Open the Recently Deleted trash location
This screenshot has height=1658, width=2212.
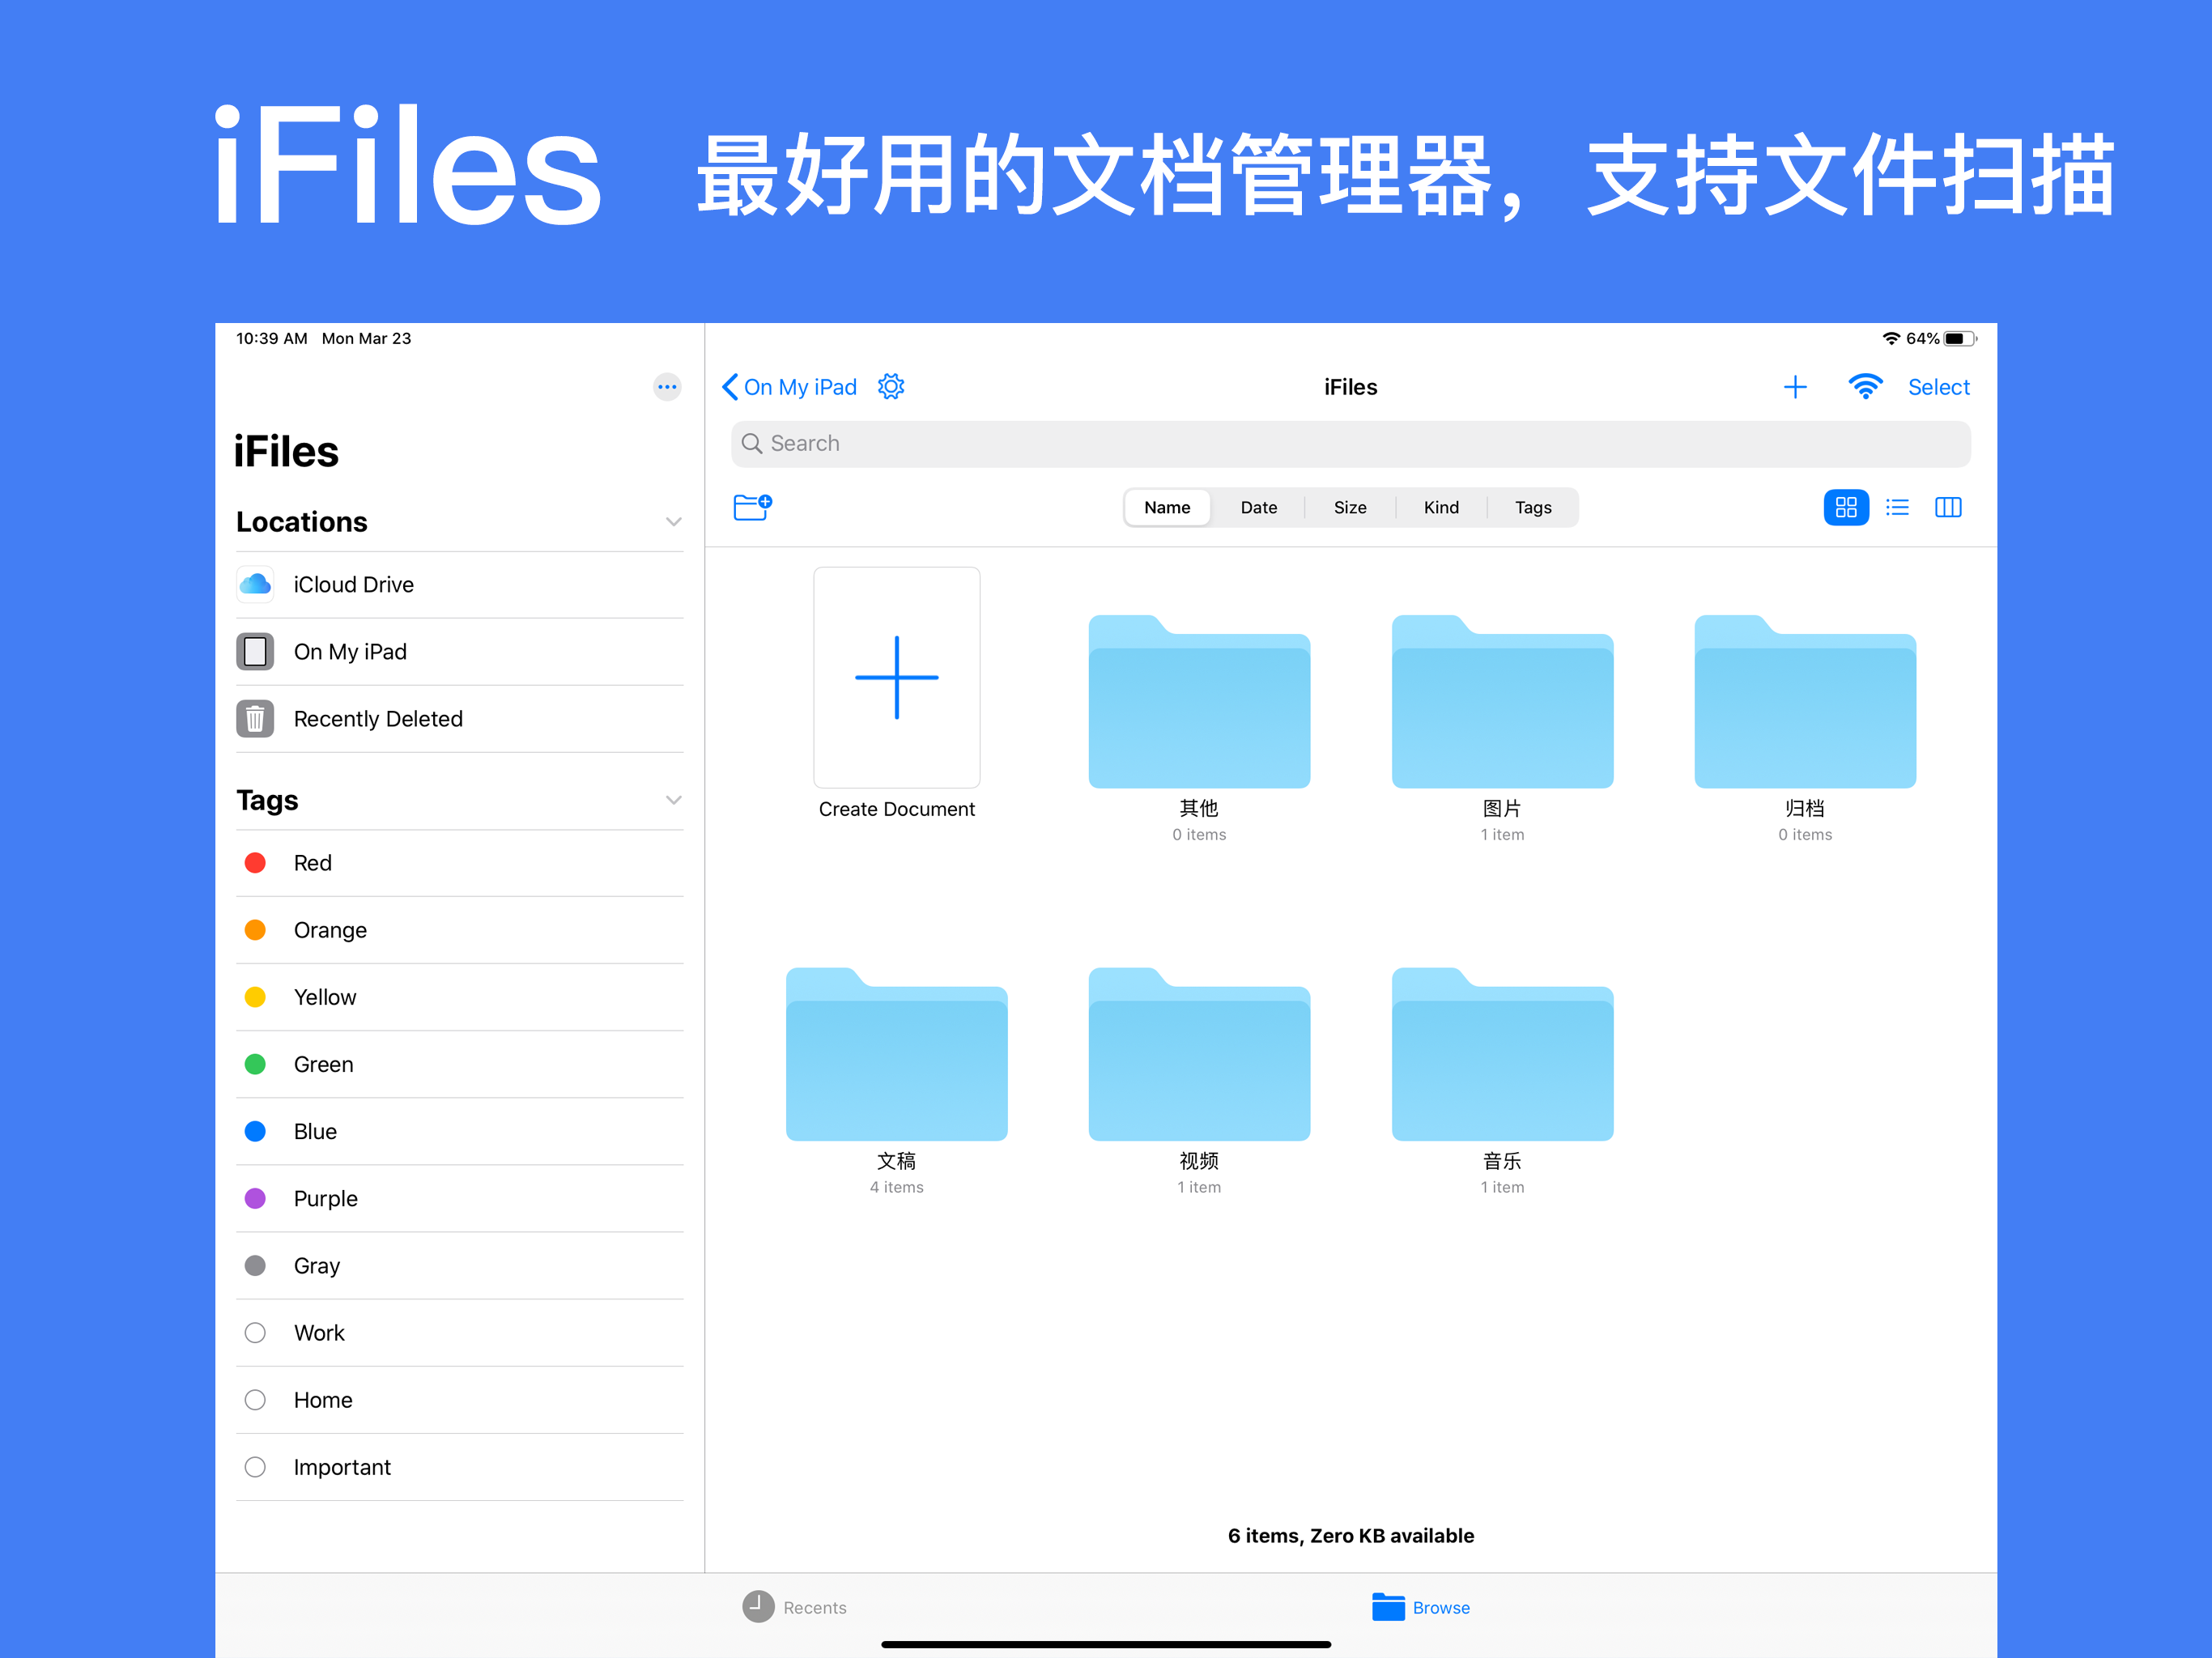[x=378, y=719]
